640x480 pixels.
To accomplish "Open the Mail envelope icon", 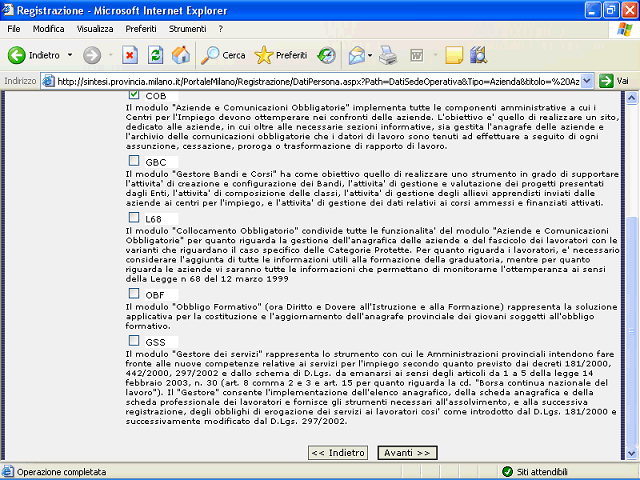I will [x=357, y=55].
